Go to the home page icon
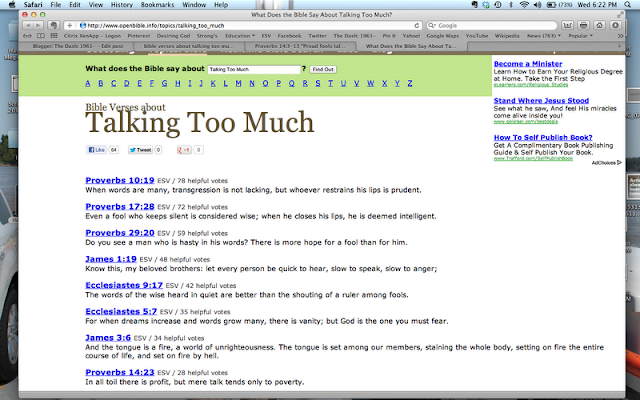This screenshot has height=400, width=640. [x=599, y=25]
